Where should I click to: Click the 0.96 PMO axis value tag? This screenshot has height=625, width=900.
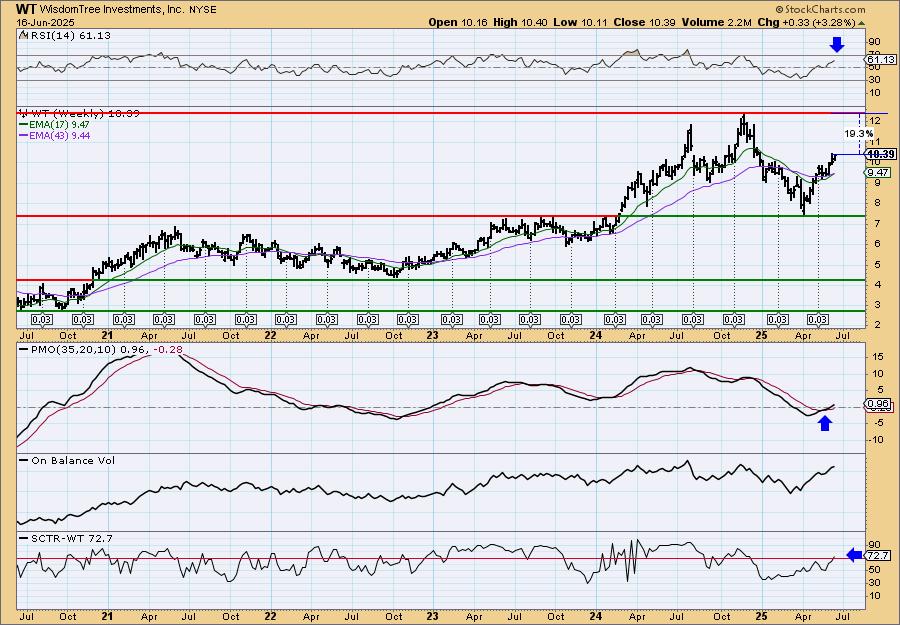[x=879, y=404]
